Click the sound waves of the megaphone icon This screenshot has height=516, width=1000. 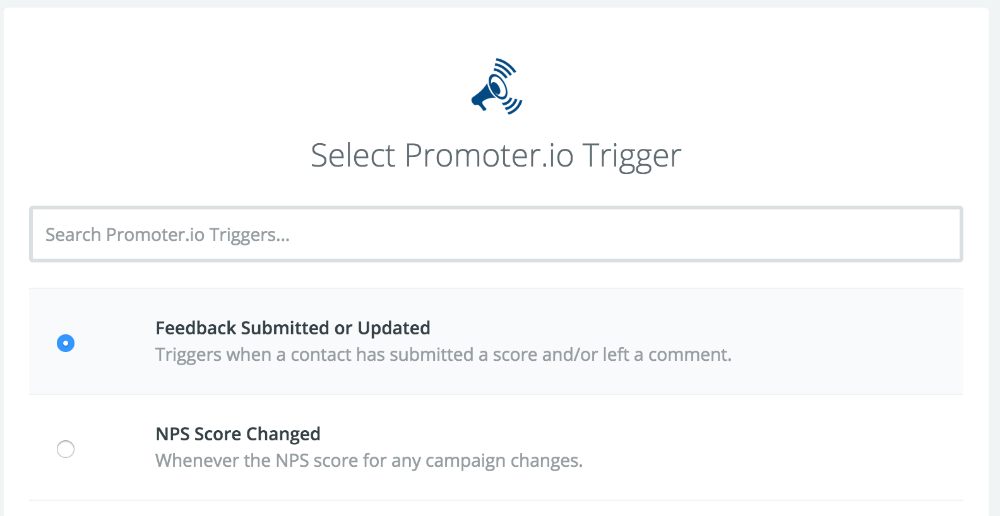(509, 79)
